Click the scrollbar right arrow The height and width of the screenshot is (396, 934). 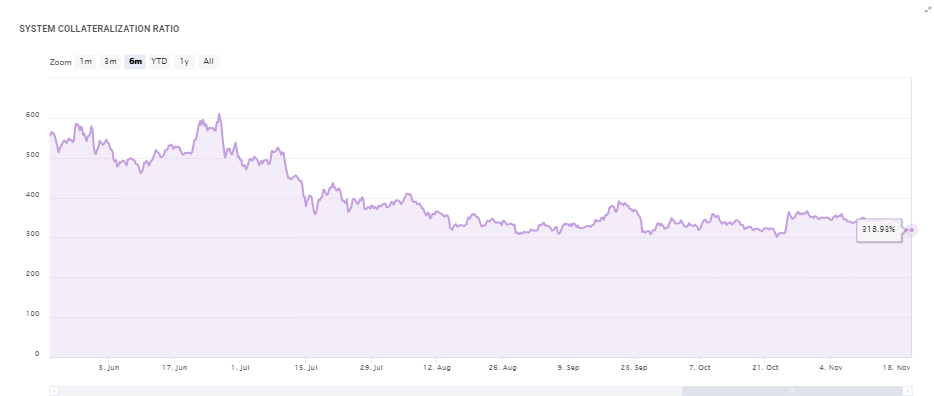pos(908,391)
